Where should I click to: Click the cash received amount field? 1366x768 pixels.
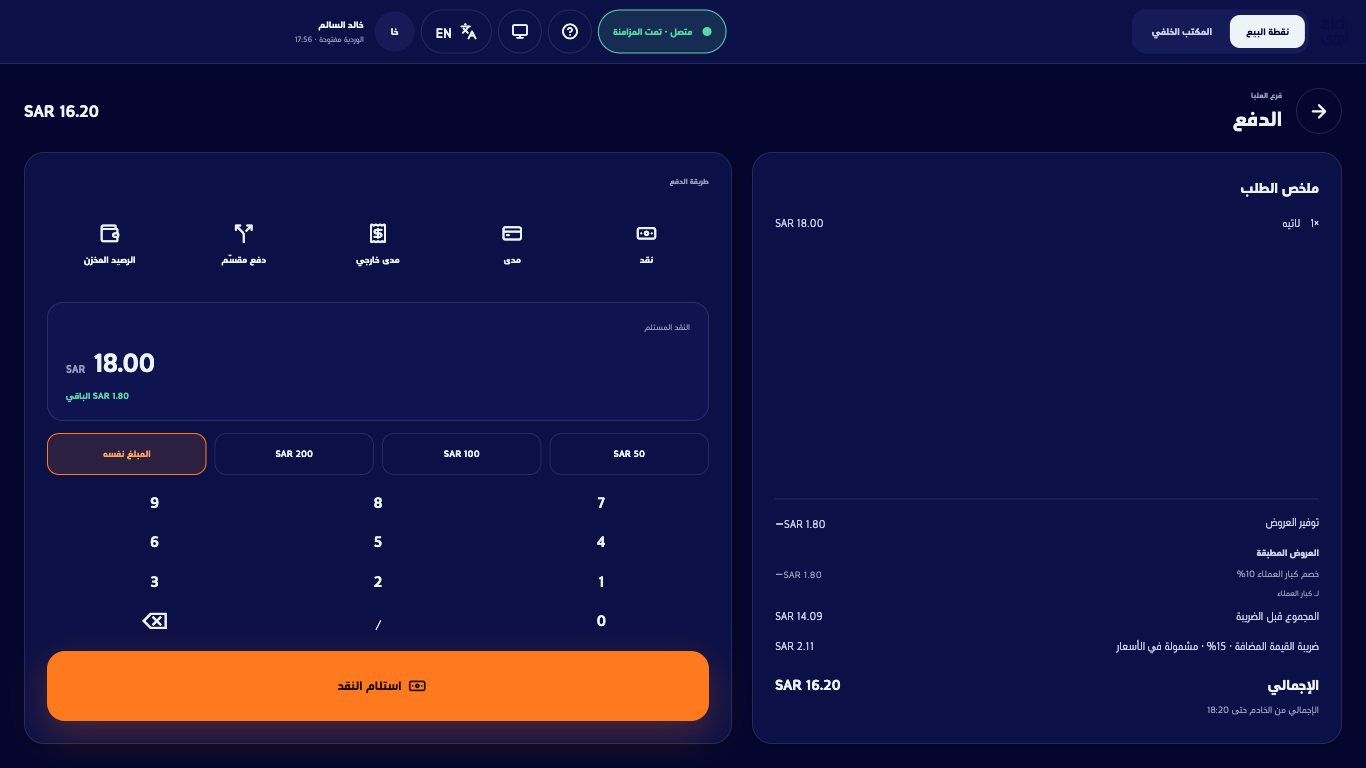[x=378, y=361]
